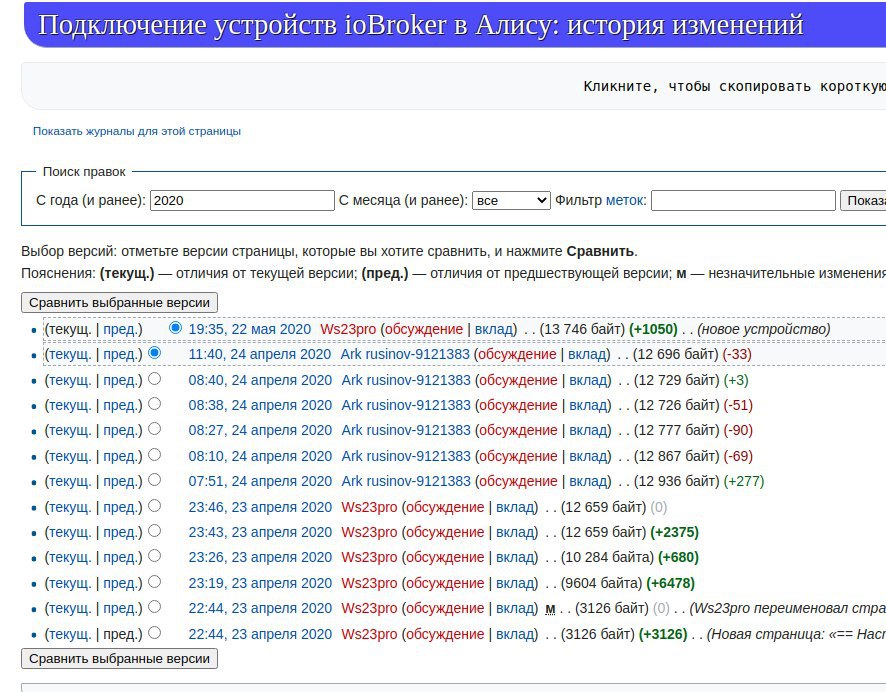Open 'обсуждение' link on the 23:26 row
The image size is (886, 692).
[x=445, y=557]
